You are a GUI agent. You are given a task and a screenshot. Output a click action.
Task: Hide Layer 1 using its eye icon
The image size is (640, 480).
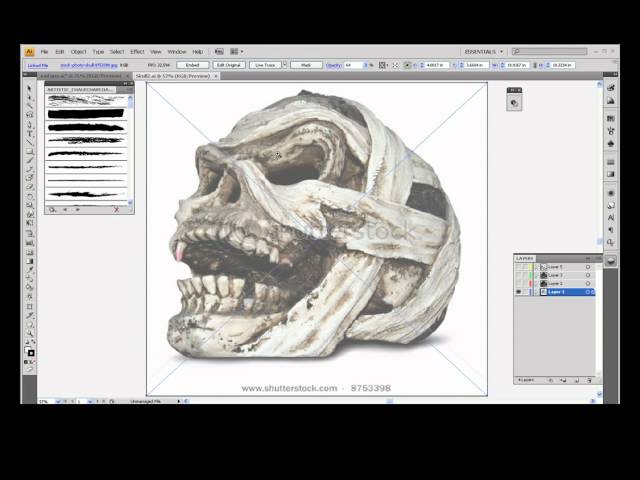[518, 292]
